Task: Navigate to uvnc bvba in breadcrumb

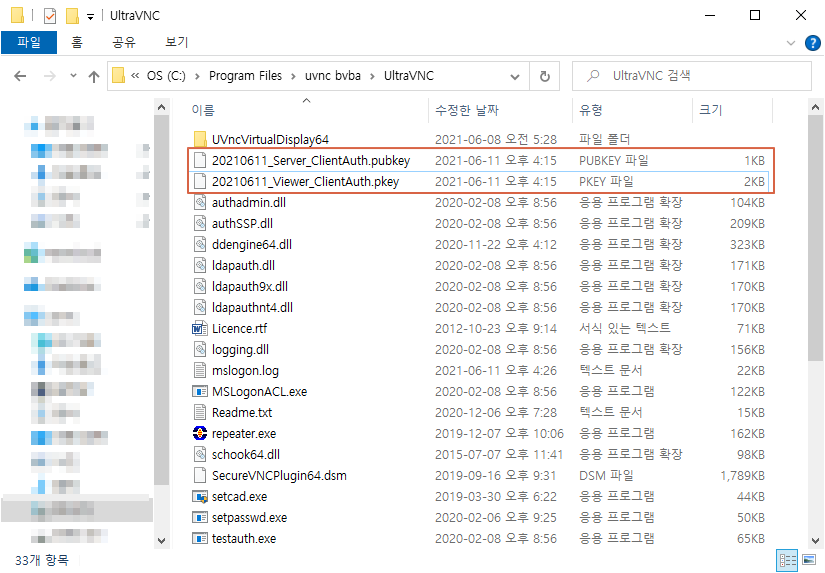Action: 333,76
